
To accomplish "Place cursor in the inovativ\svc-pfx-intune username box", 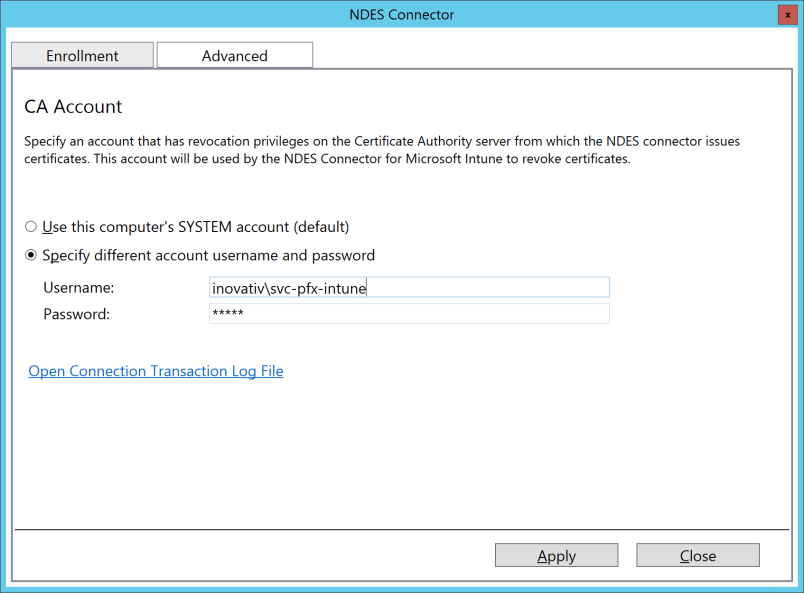I will [x=408, y=287].
